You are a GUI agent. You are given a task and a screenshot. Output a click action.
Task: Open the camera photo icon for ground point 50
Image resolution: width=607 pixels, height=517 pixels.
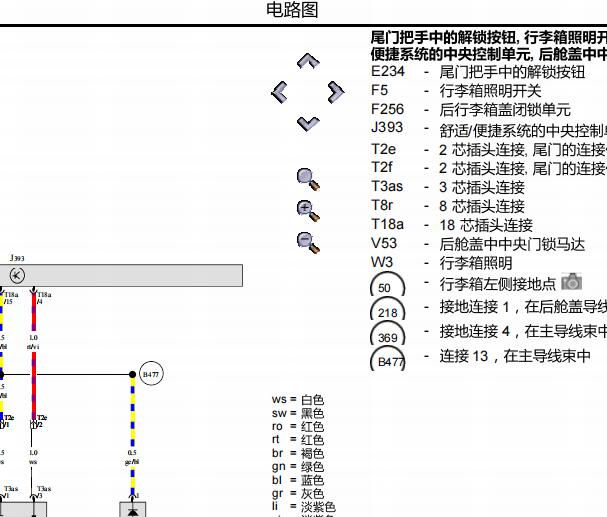pyautogui.click(x=571, y=281)
